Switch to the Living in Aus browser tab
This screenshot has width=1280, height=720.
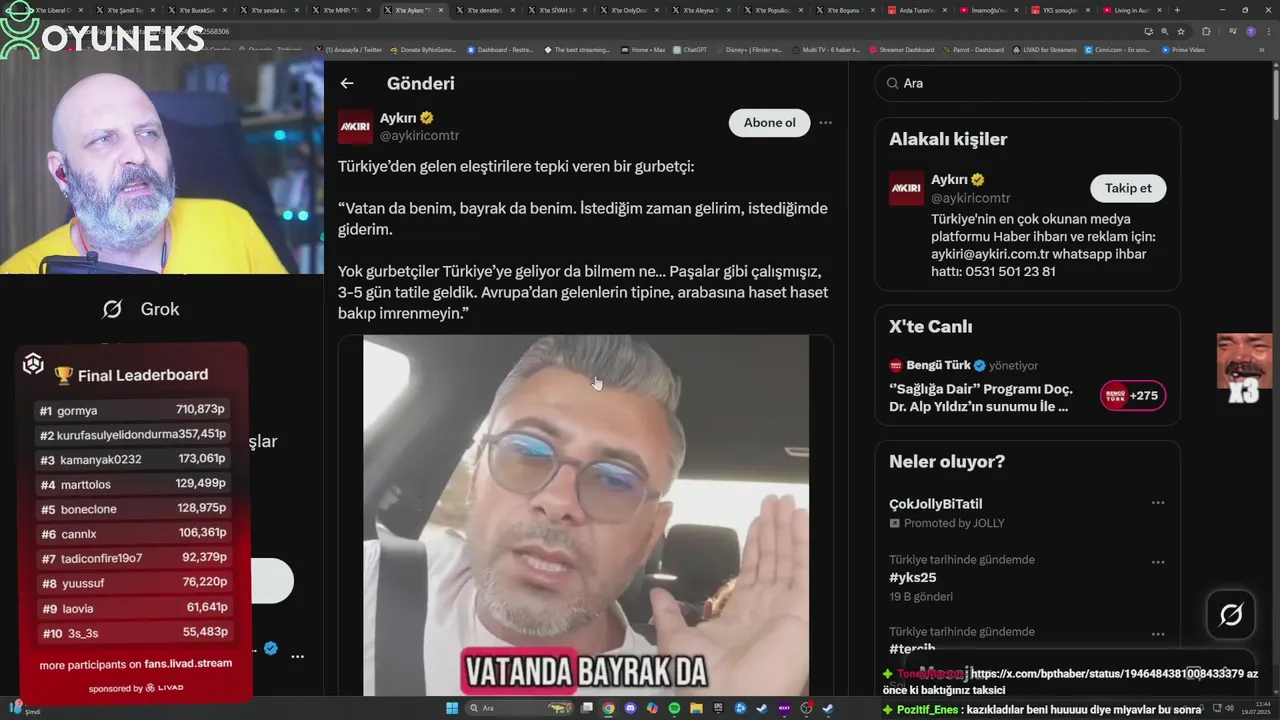[1131, 10]
